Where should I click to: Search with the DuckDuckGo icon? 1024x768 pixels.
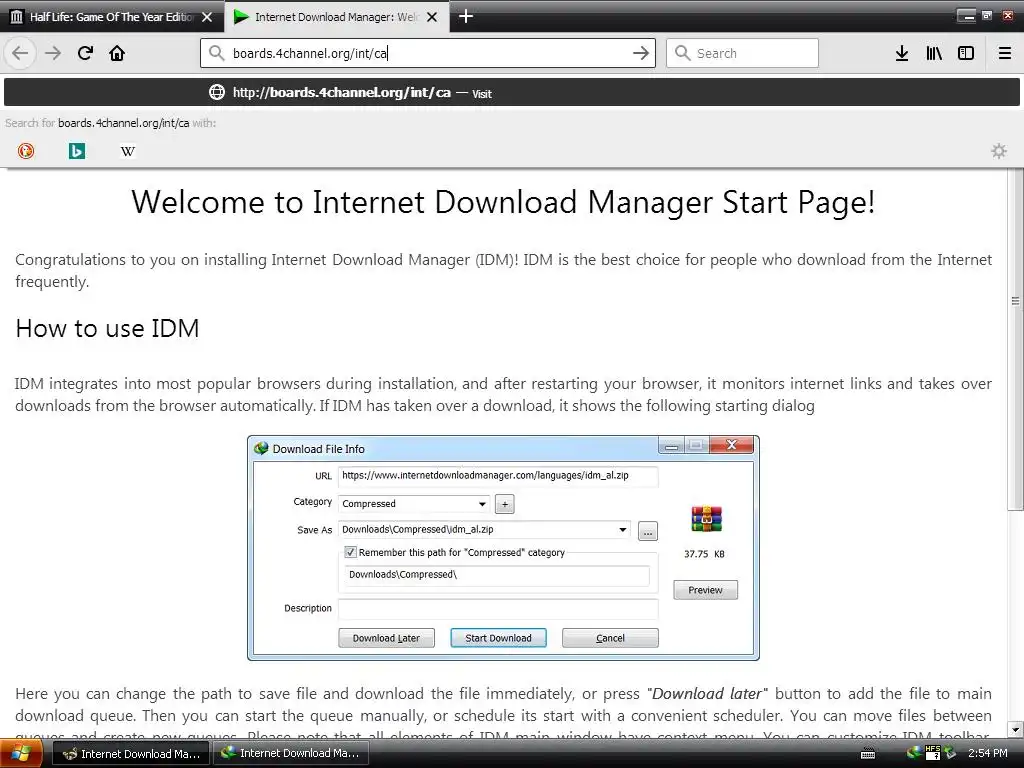26,151
